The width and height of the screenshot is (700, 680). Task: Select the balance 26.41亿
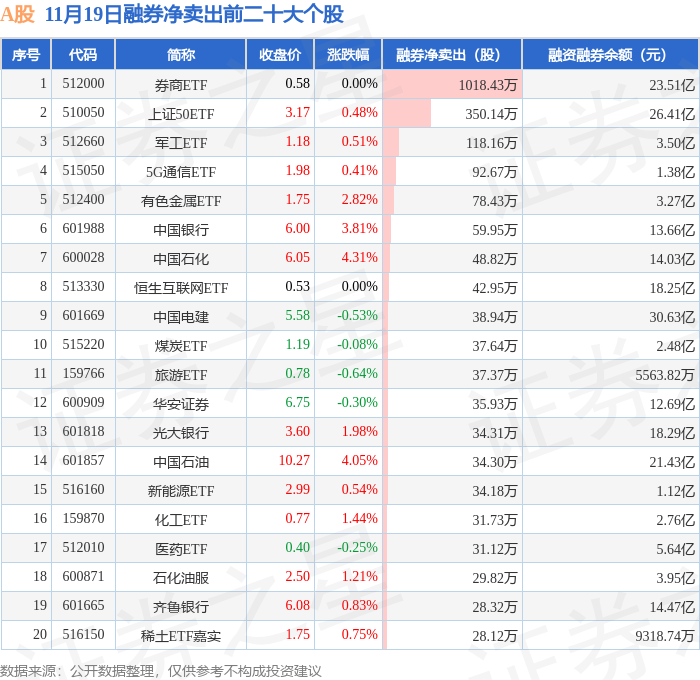(x=672, y=114)
